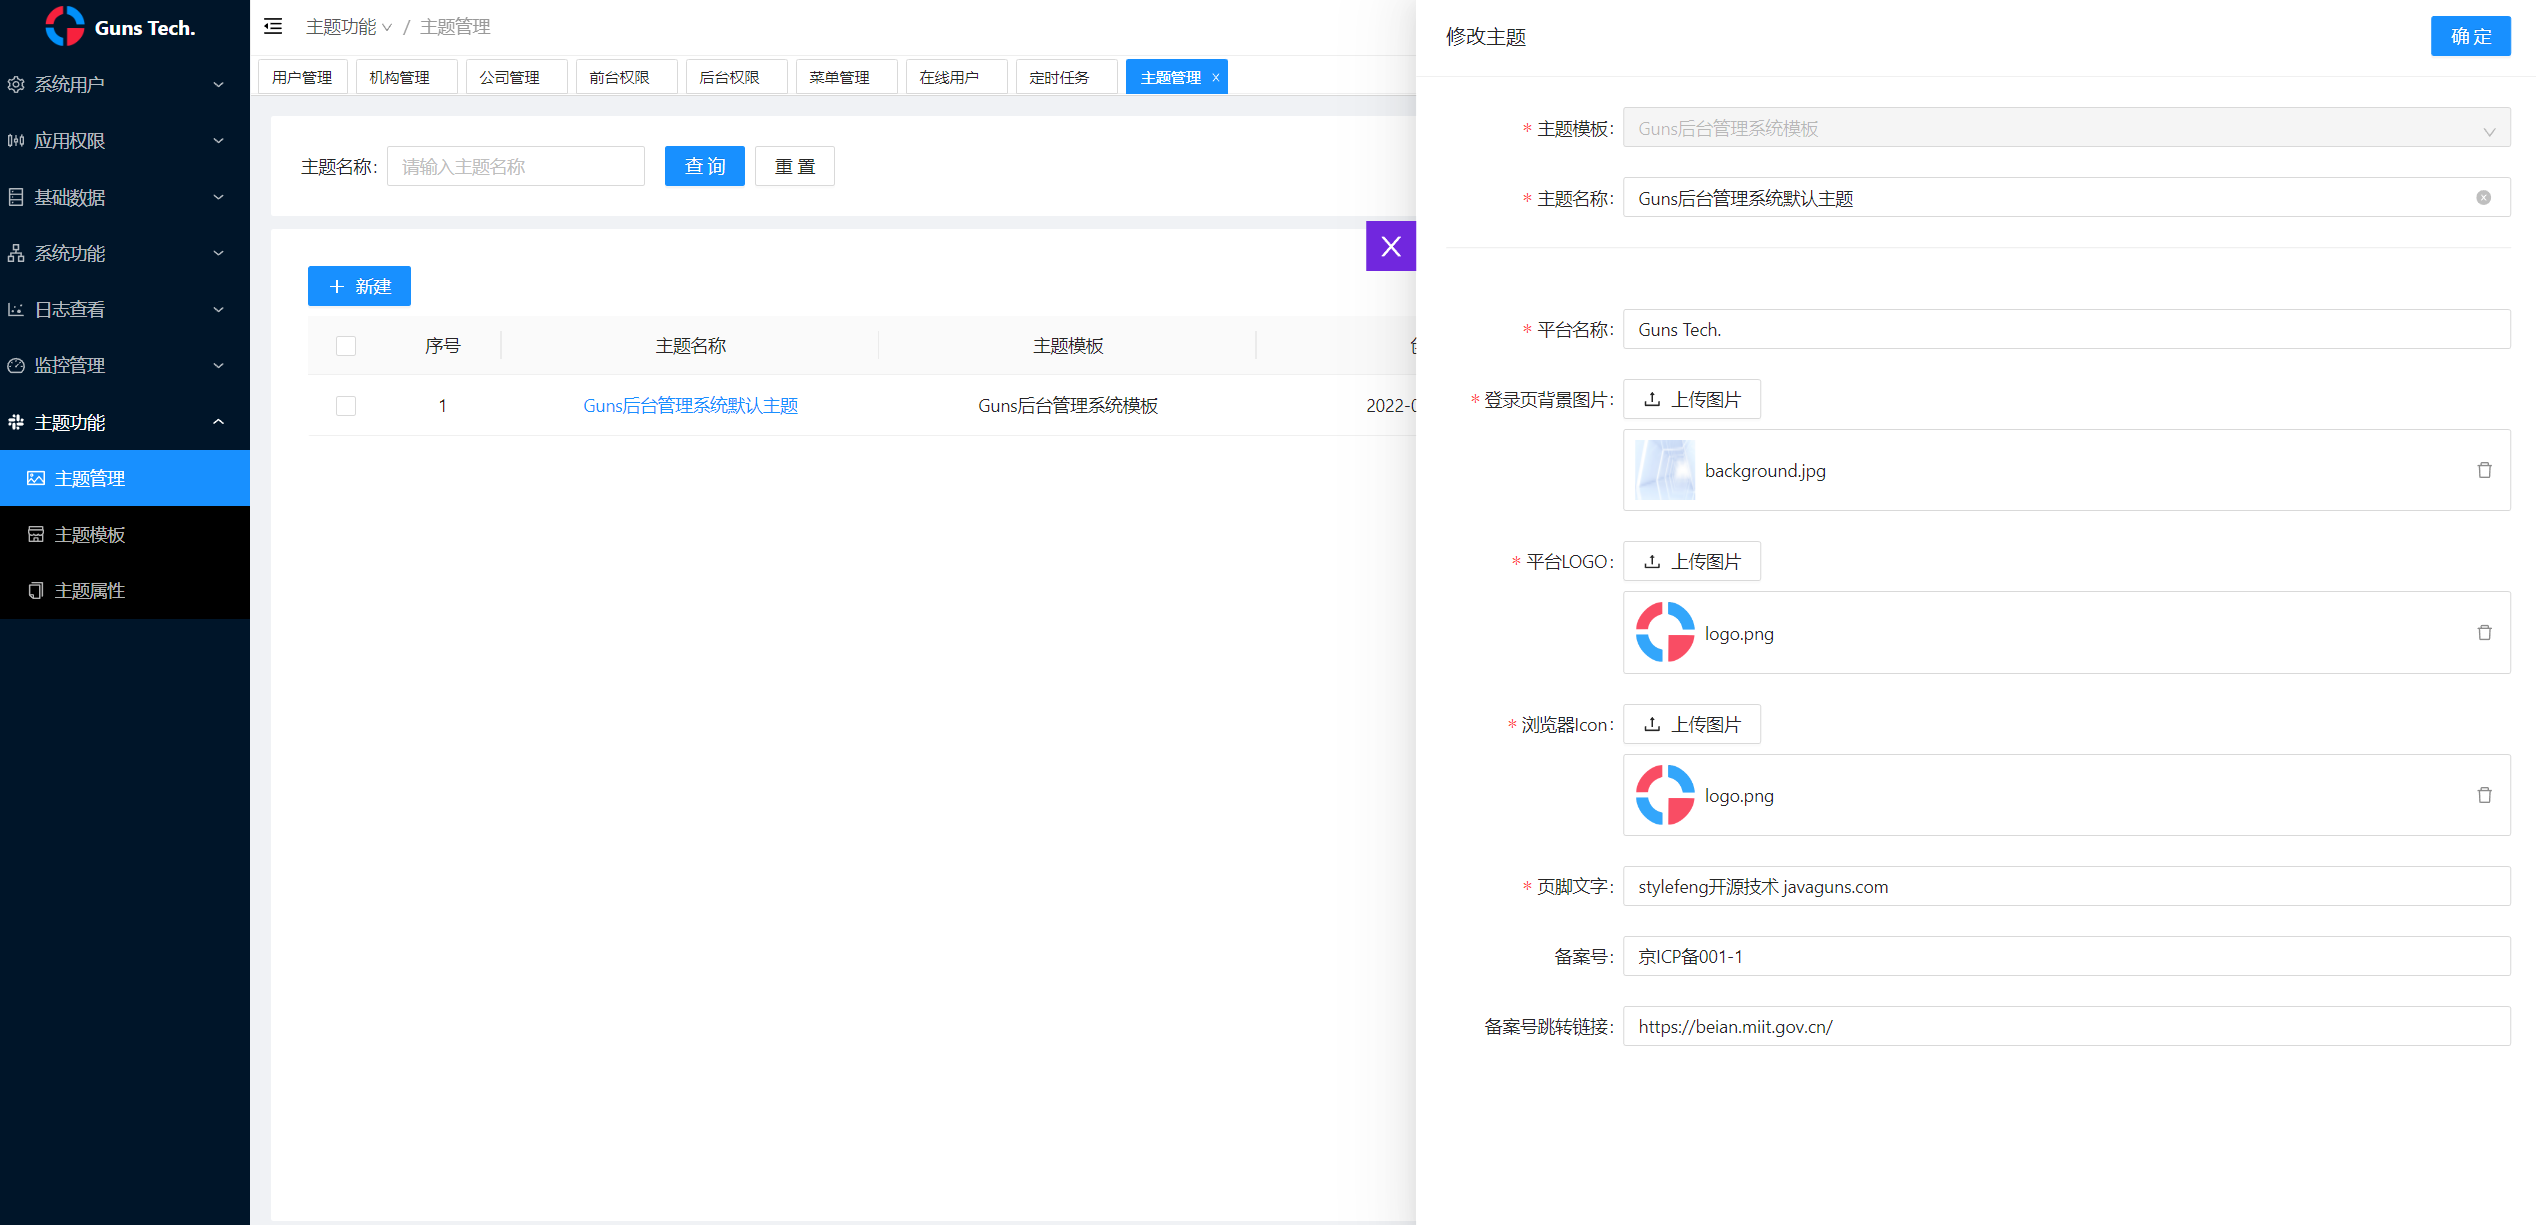Screen dimensions: 2536x1225
Task: Open the Guns后台管理系统默认主题 link
Action: [690, 406]
